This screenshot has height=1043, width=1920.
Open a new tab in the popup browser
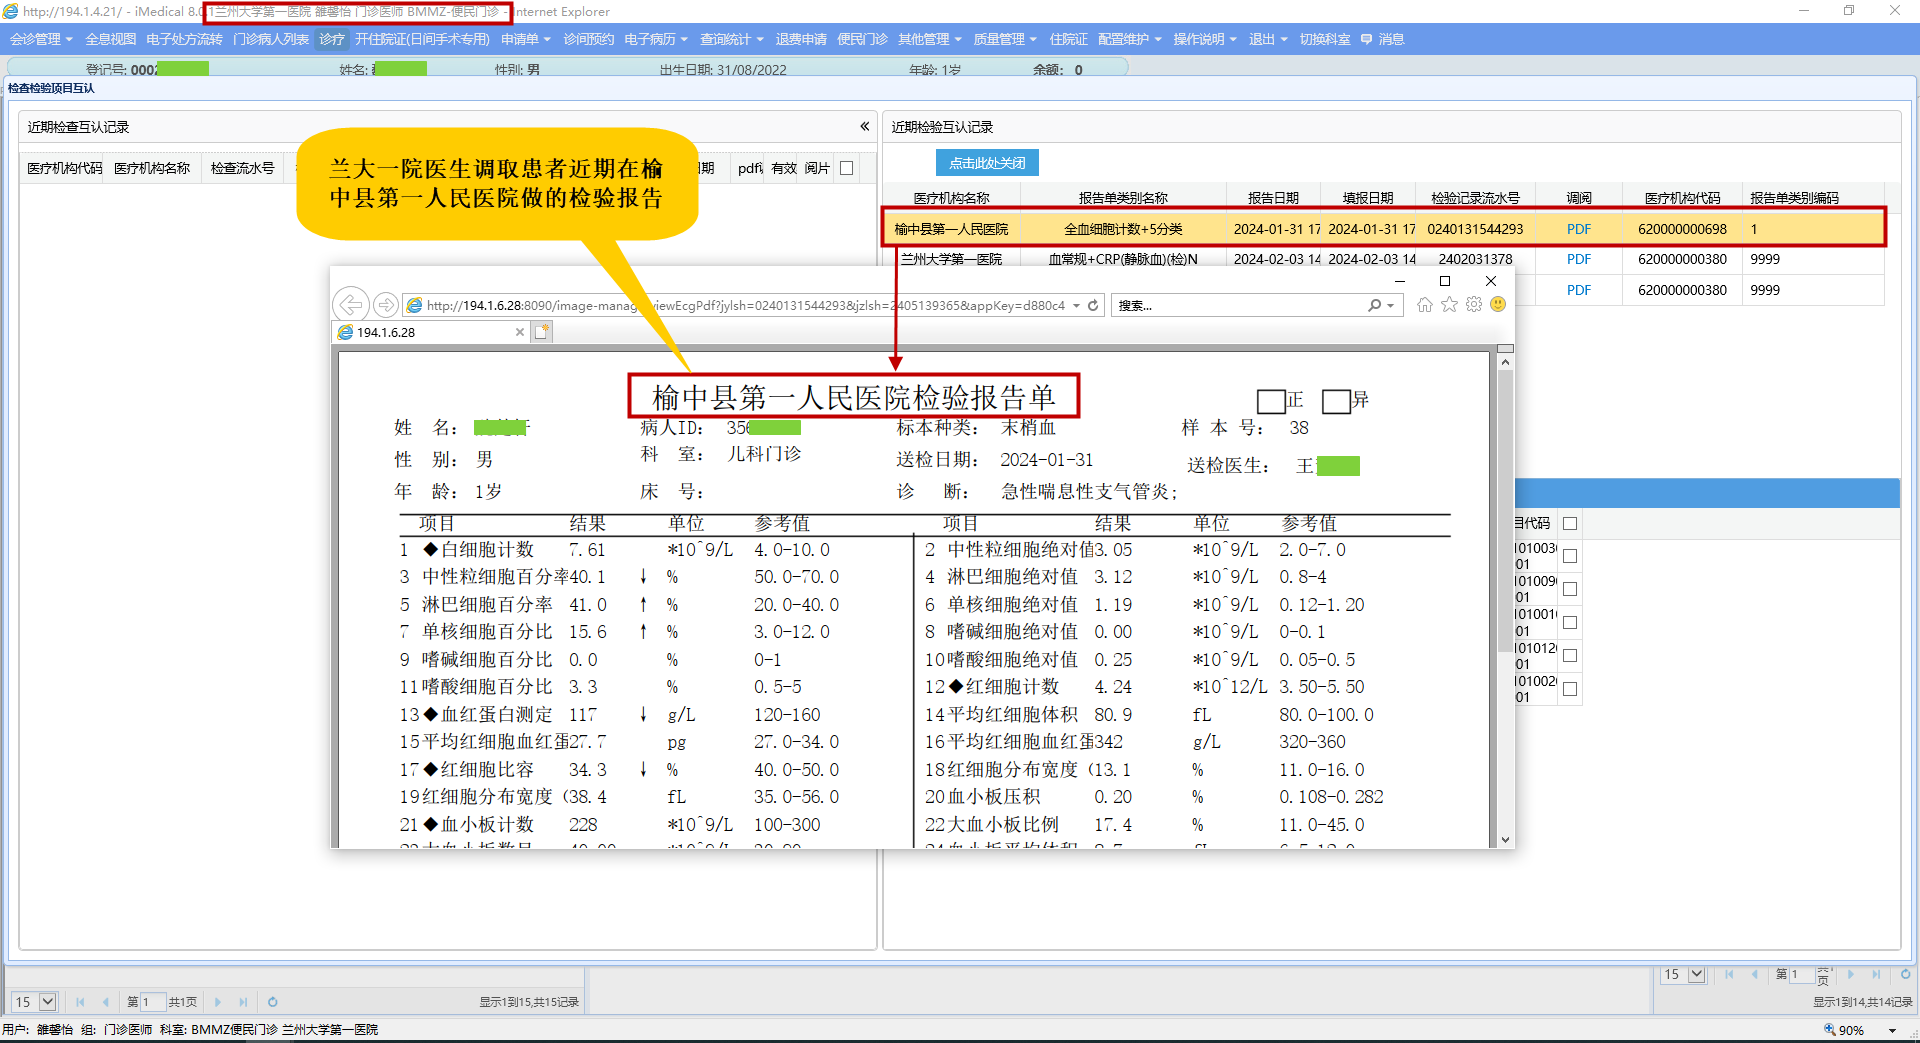542,332
